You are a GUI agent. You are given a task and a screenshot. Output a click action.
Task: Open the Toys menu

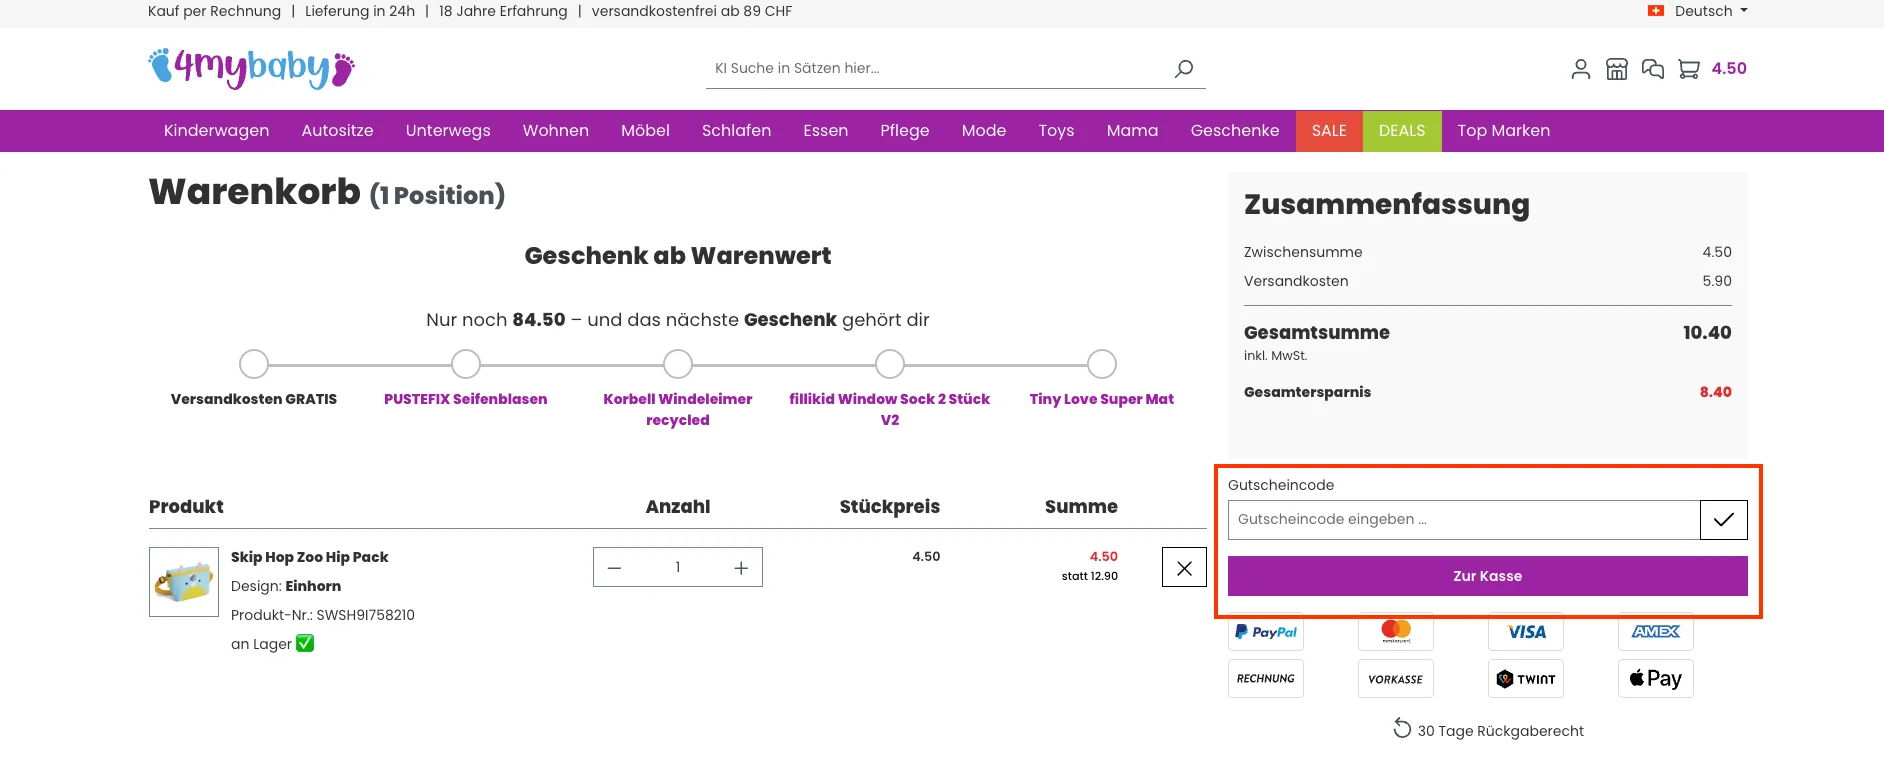1056,131
